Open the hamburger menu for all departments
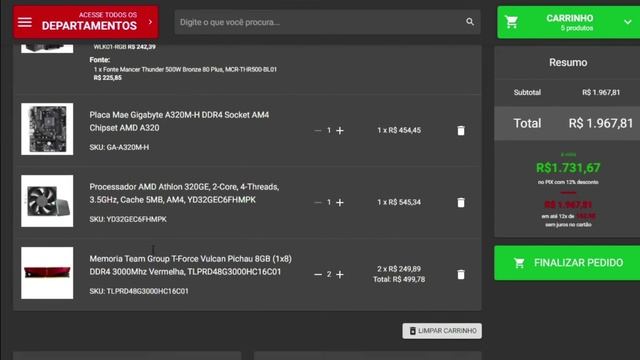Image resolution: width=640 pixels, height=360 pixels. [24, 22]
